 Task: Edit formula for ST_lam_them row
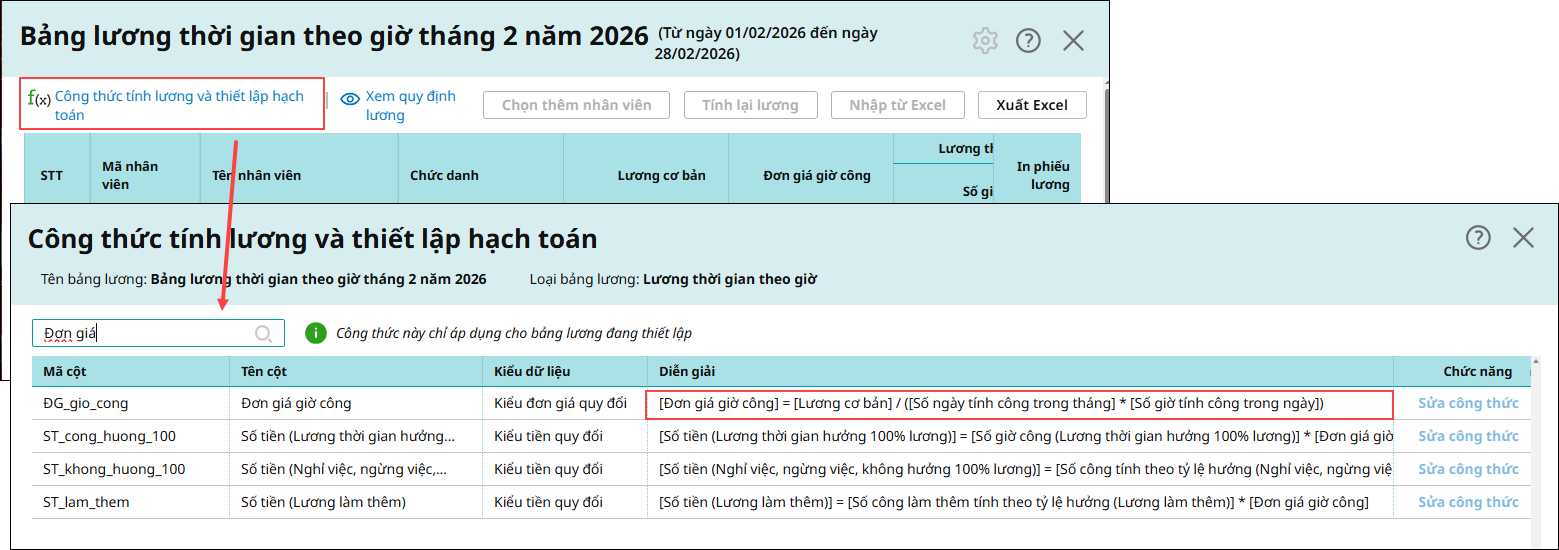1467,503
